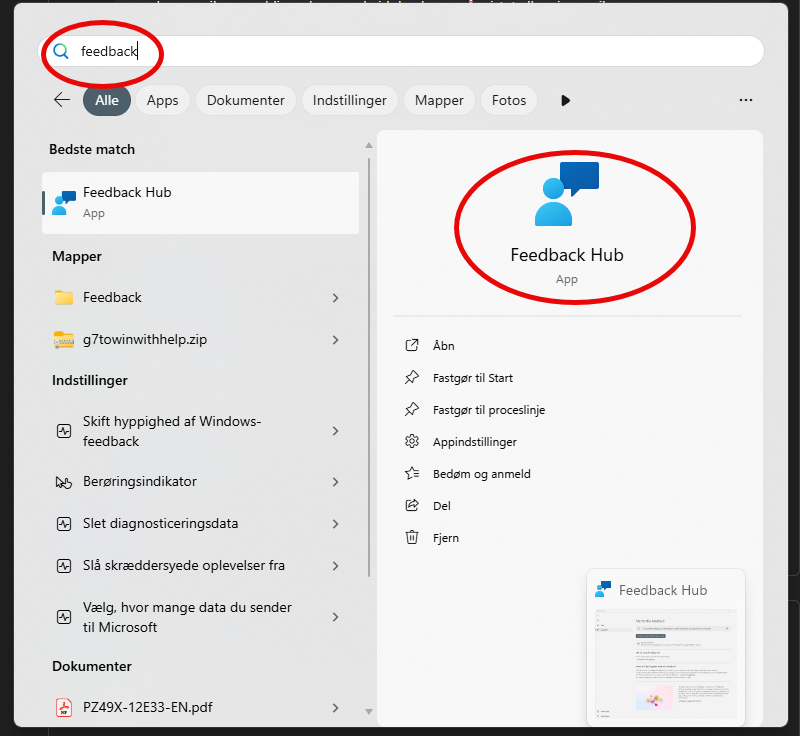The width and height of the screenshot is (800, 736).
Task: Click the share icon beside Del
Action: point(412,505)
